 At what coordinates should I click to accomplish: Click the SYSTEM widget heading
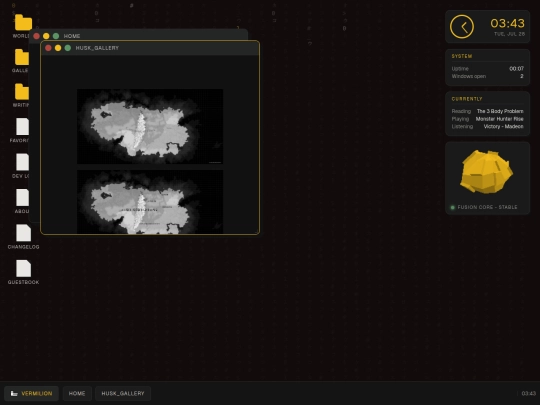click(462, 56)
